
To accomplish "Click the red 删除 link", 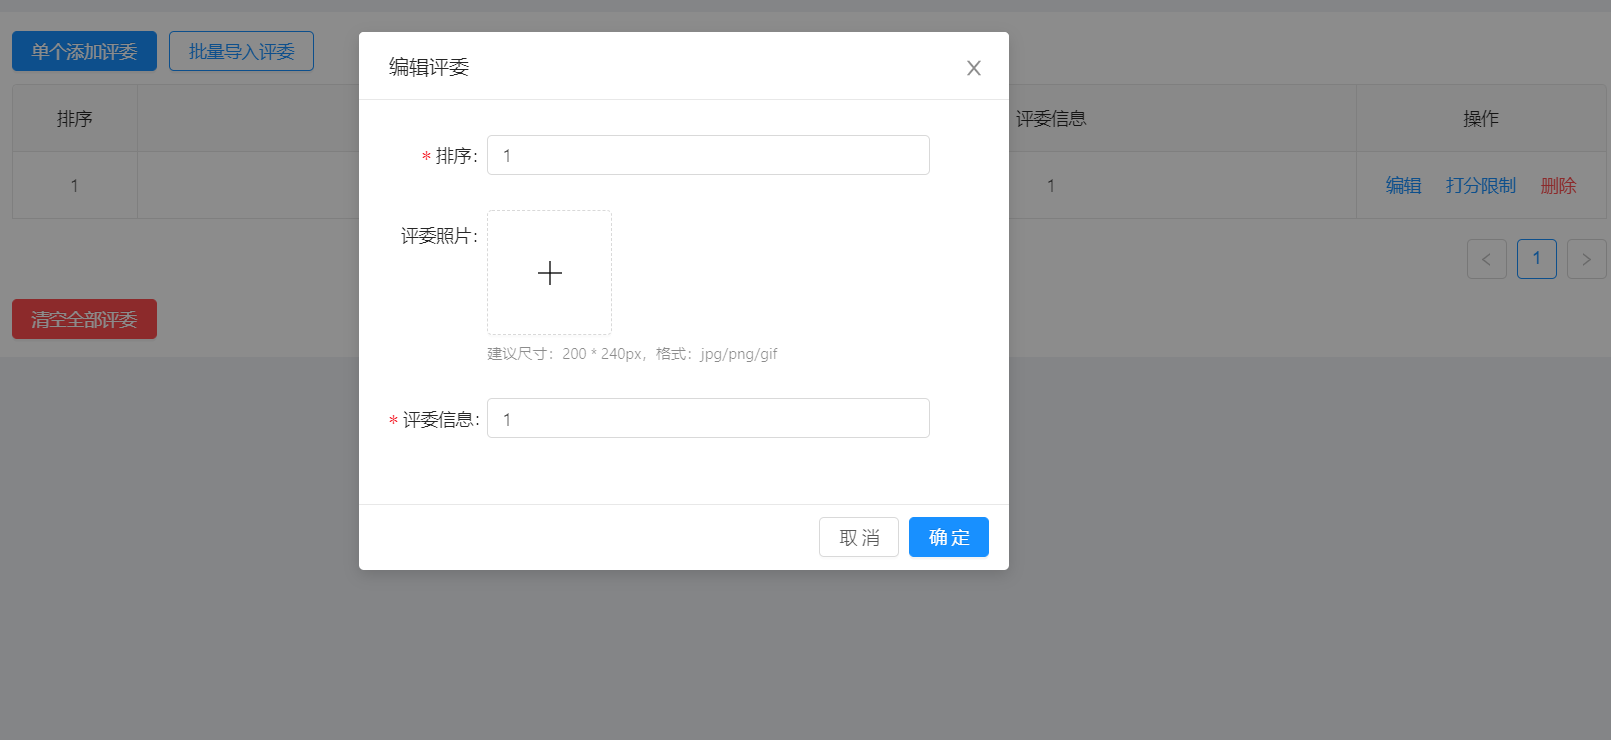I will point(1558,185).
